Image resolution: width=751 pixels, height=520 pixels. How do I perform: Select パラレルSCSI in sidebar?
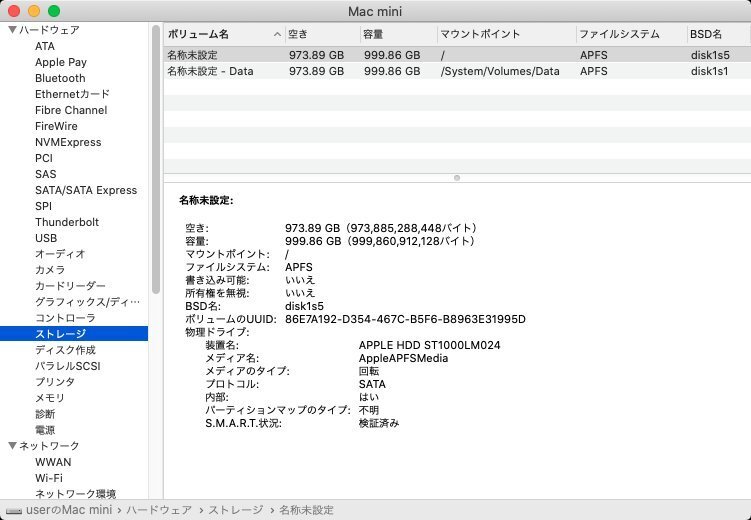click(68, 366)
